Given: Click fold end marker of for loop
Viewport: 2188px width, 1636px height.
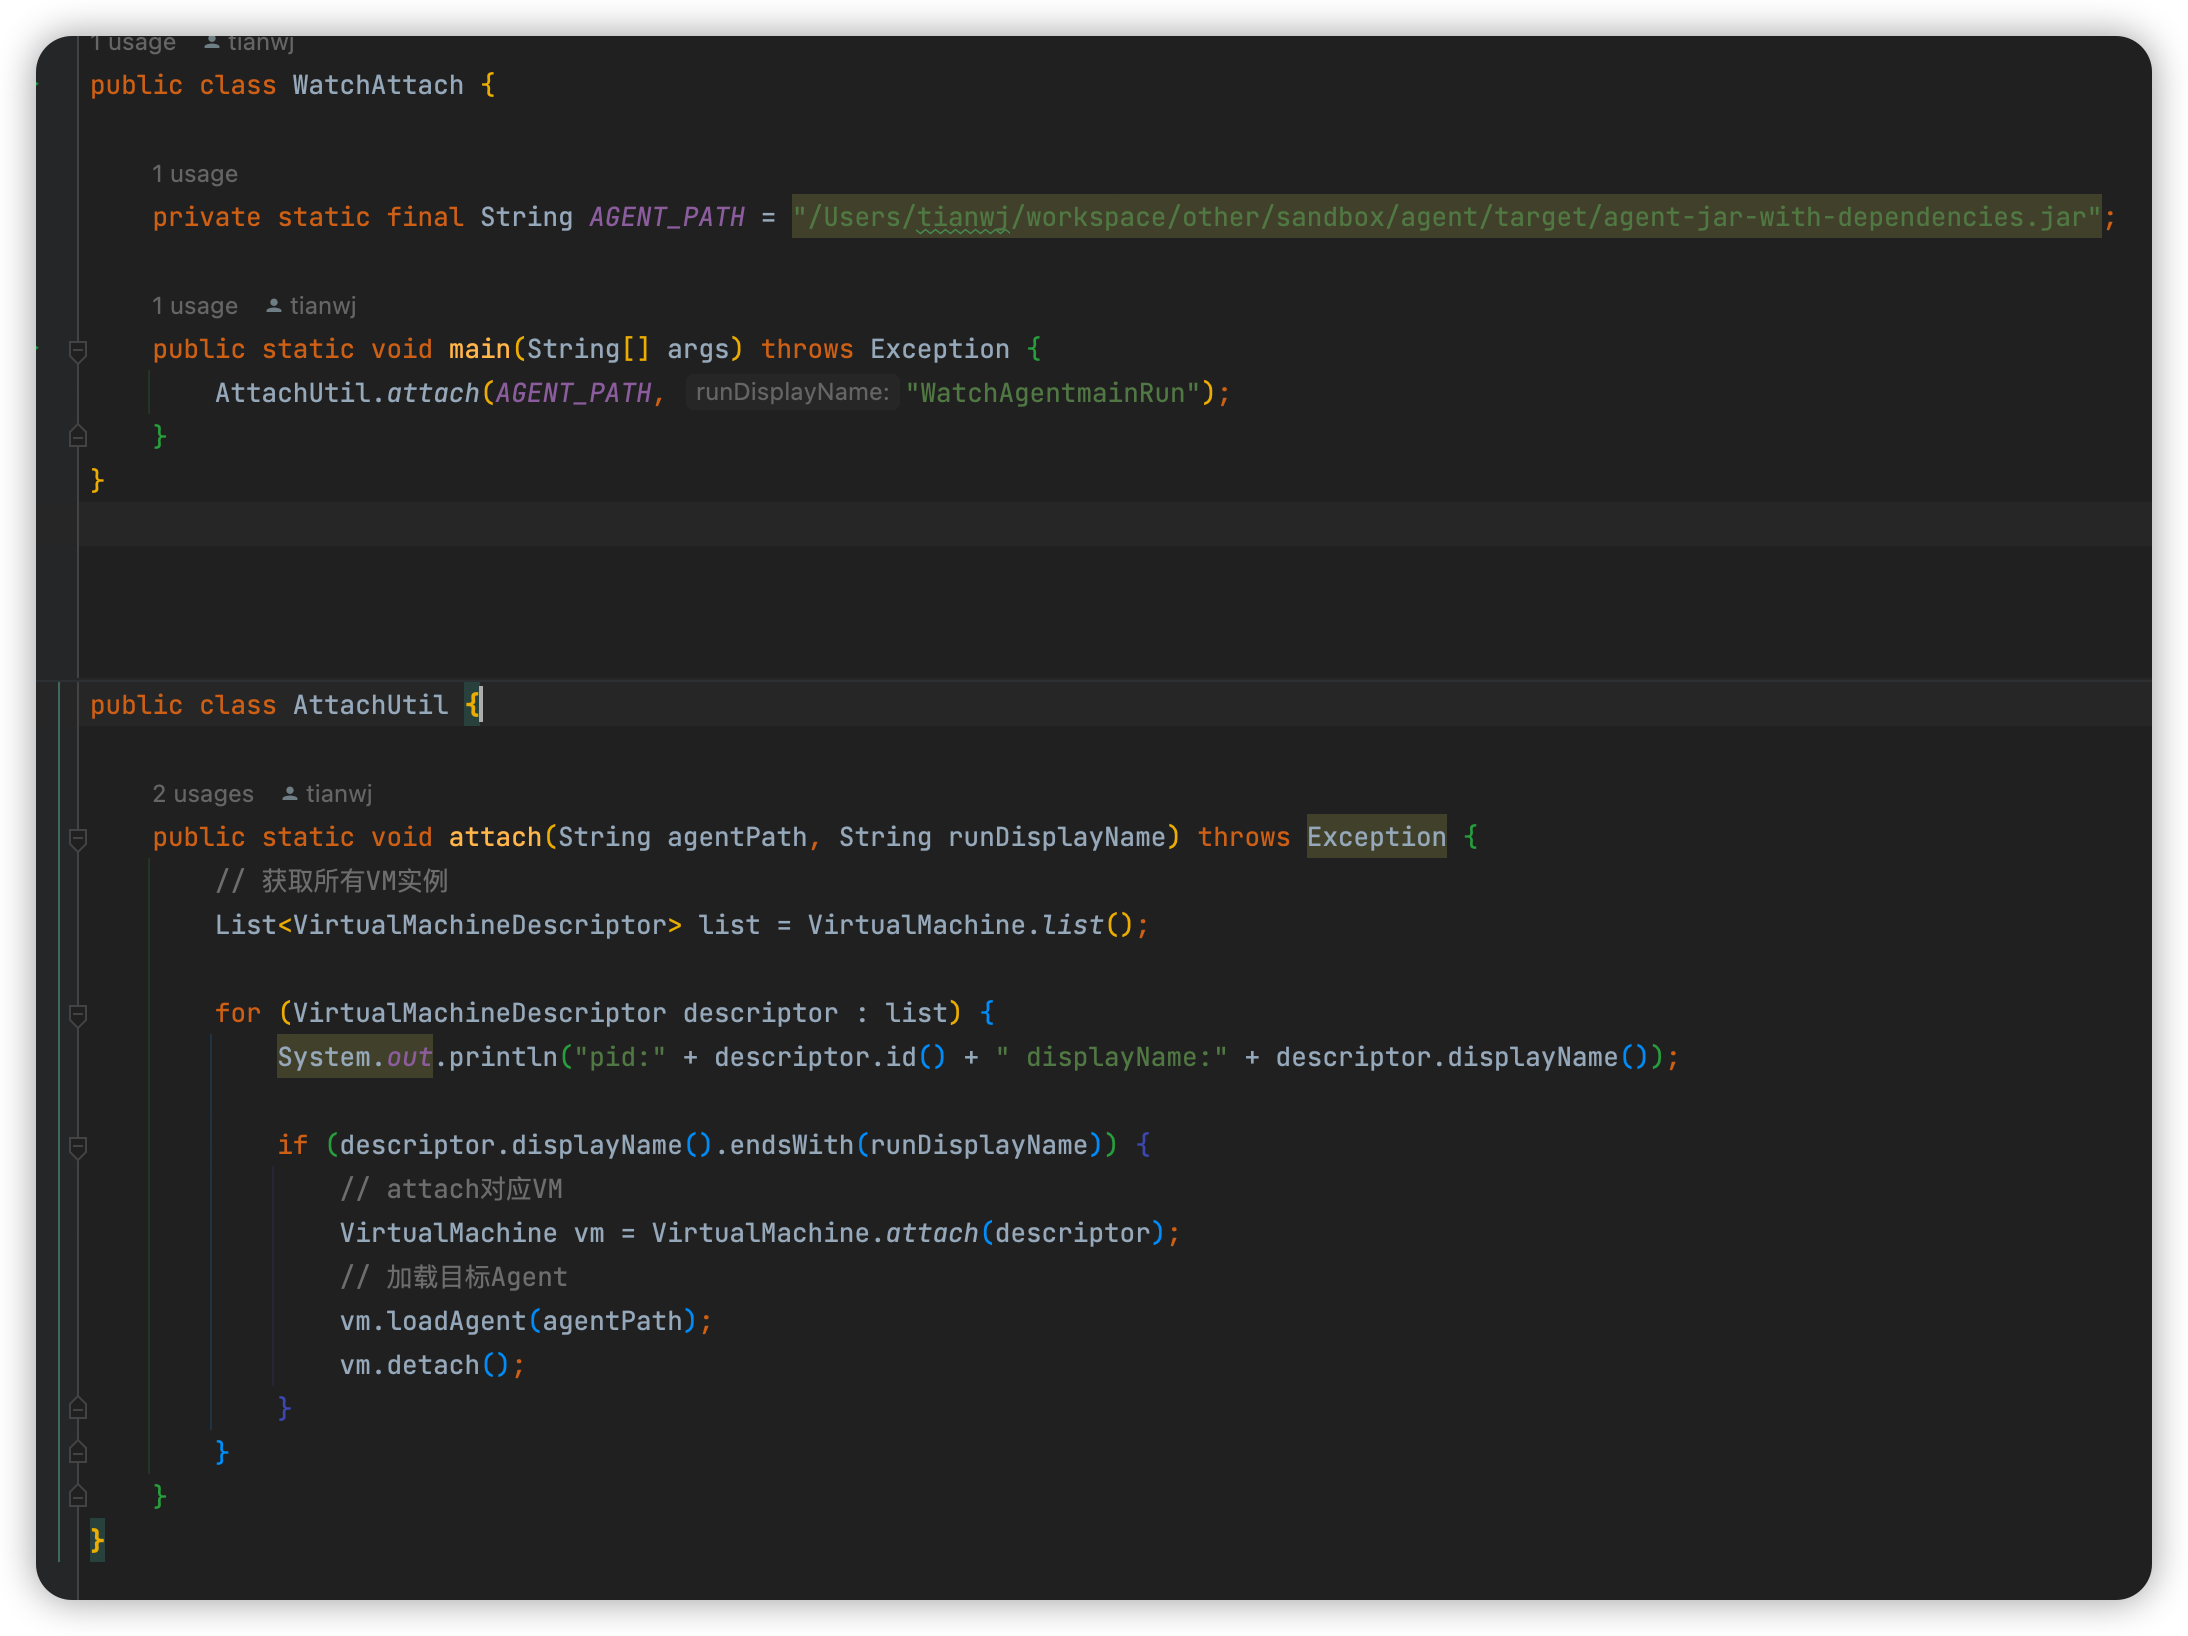Looking at the screenshot, I should 78,1453.
